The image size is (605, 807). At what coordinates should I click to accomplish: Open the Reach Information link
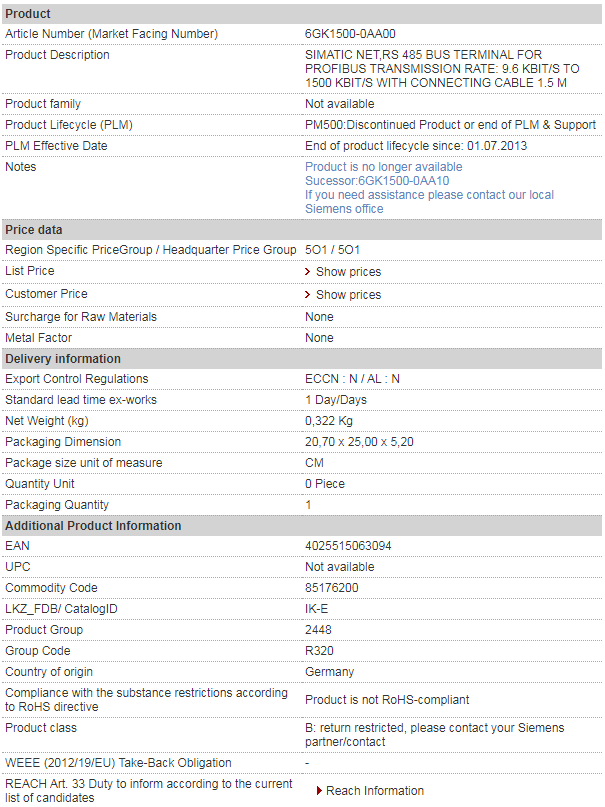(x=375, y=791)
